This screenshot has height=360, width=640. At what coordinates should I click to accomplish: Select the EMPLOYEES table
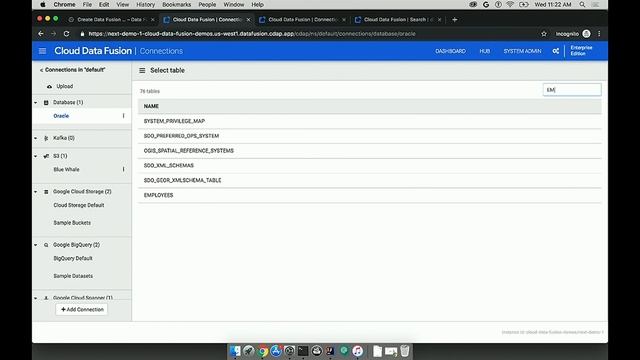369,195
